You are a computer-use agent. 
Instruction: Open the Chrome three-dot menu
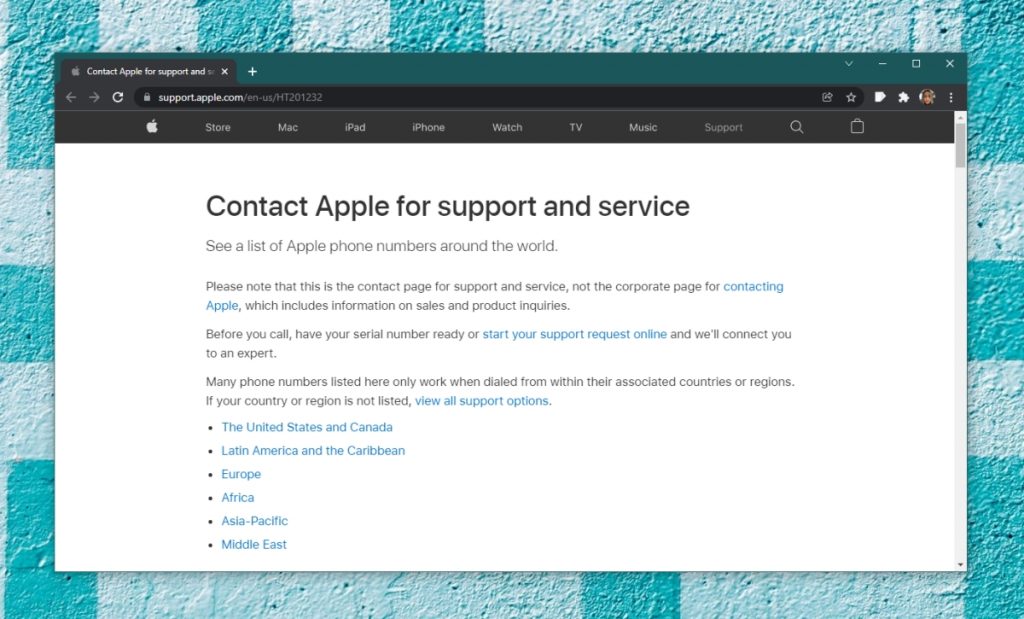tap(951, 97)
